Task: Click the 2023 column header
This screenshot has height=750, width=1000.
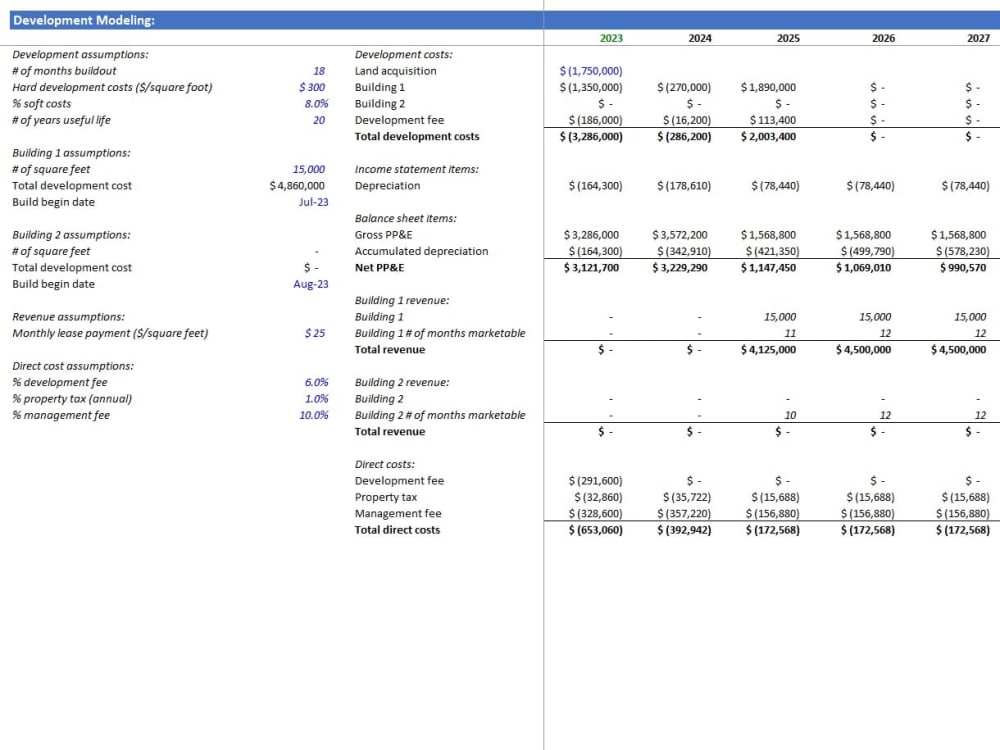Action: [610, 37]
